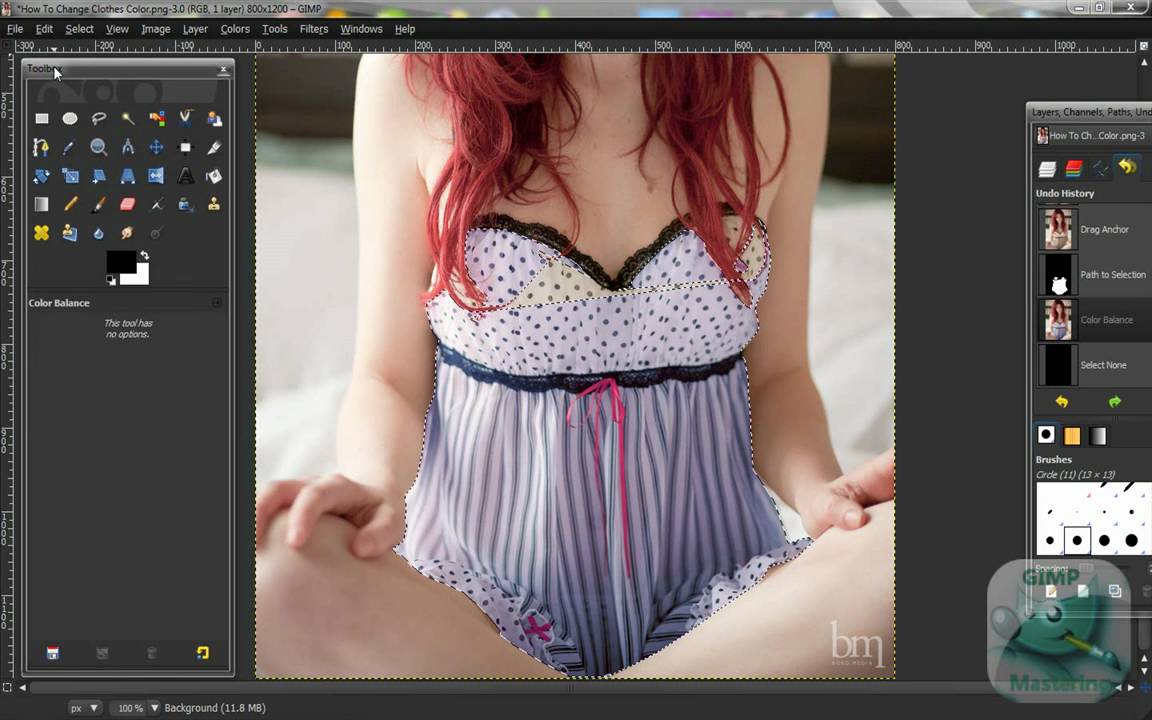
Task: Select the Eraser tool
Action: tap(128, 204)
